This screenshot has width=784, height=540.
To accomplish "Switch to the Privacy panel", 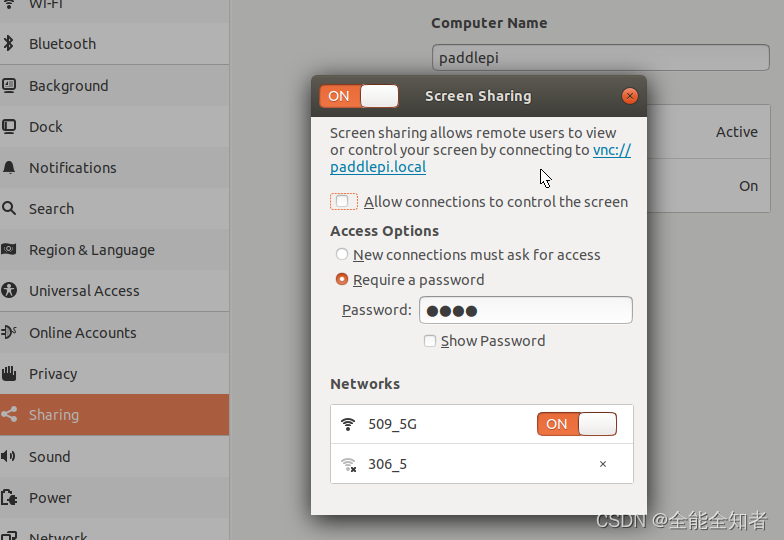I will point(114,374).
